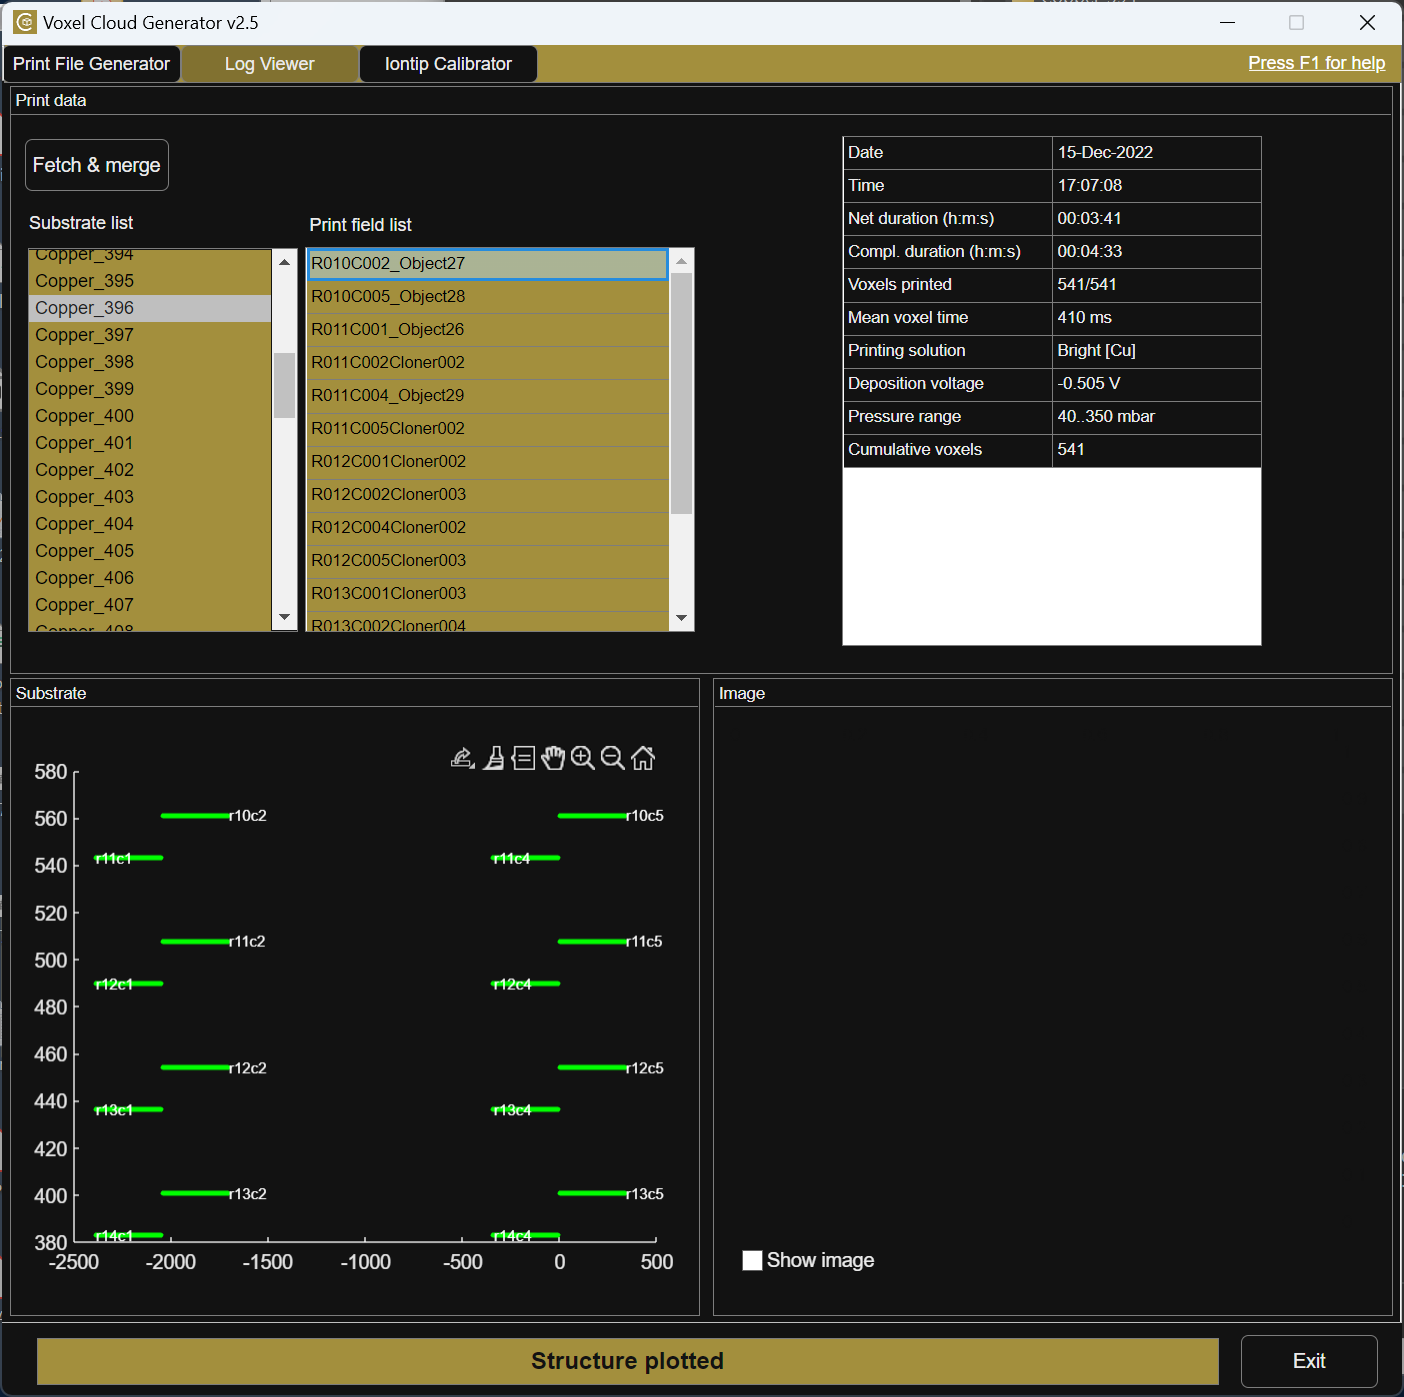Click the r13c2 structure label on plot
The height and width of the screenshot is (1397, 1404).
click(248, 1194)
